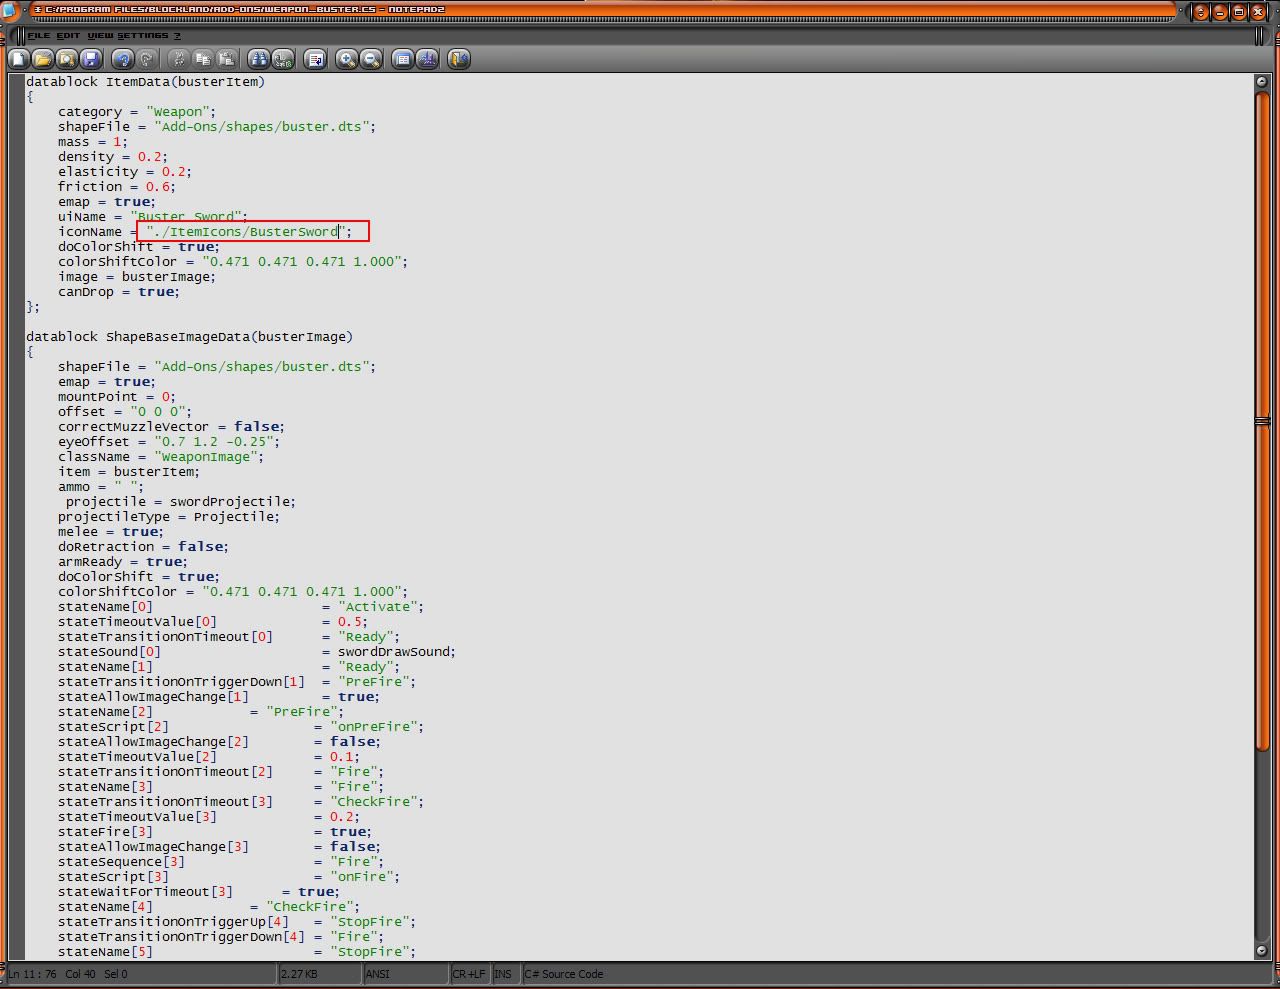Image resolution: width=1280 pixels, height=989 pixels.
Task: Click the ANSI encoding status field
Action: point(405,974)
